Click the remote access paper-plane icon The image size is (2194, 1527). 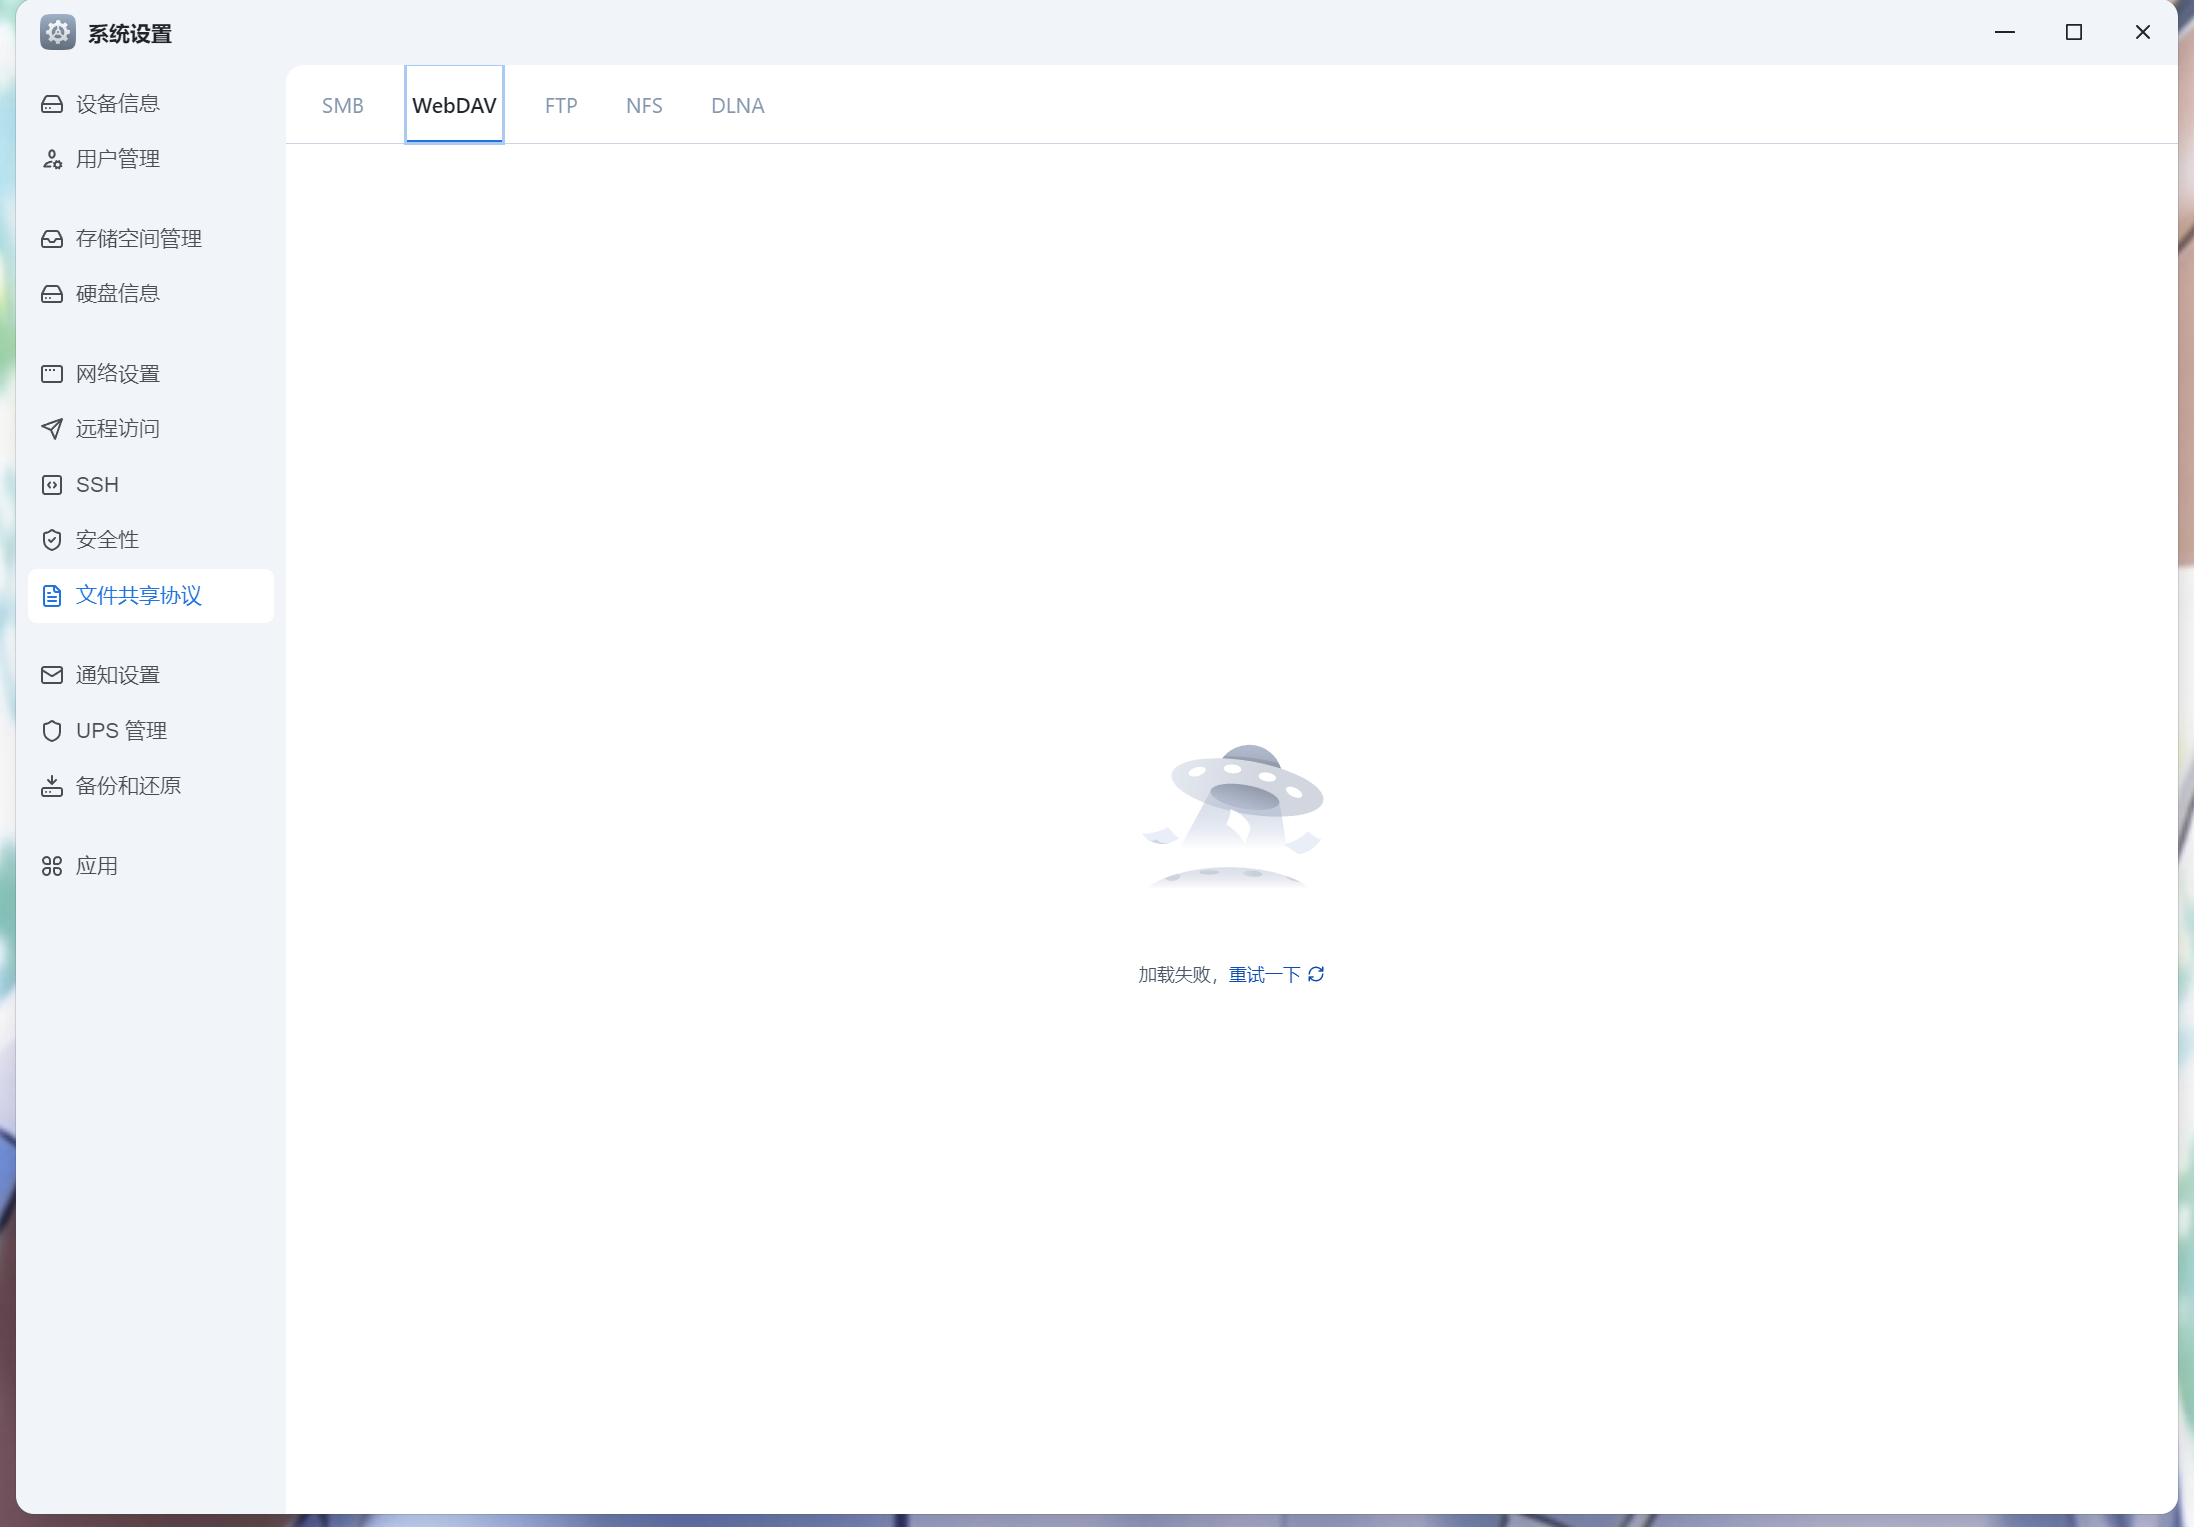[52, 429]
